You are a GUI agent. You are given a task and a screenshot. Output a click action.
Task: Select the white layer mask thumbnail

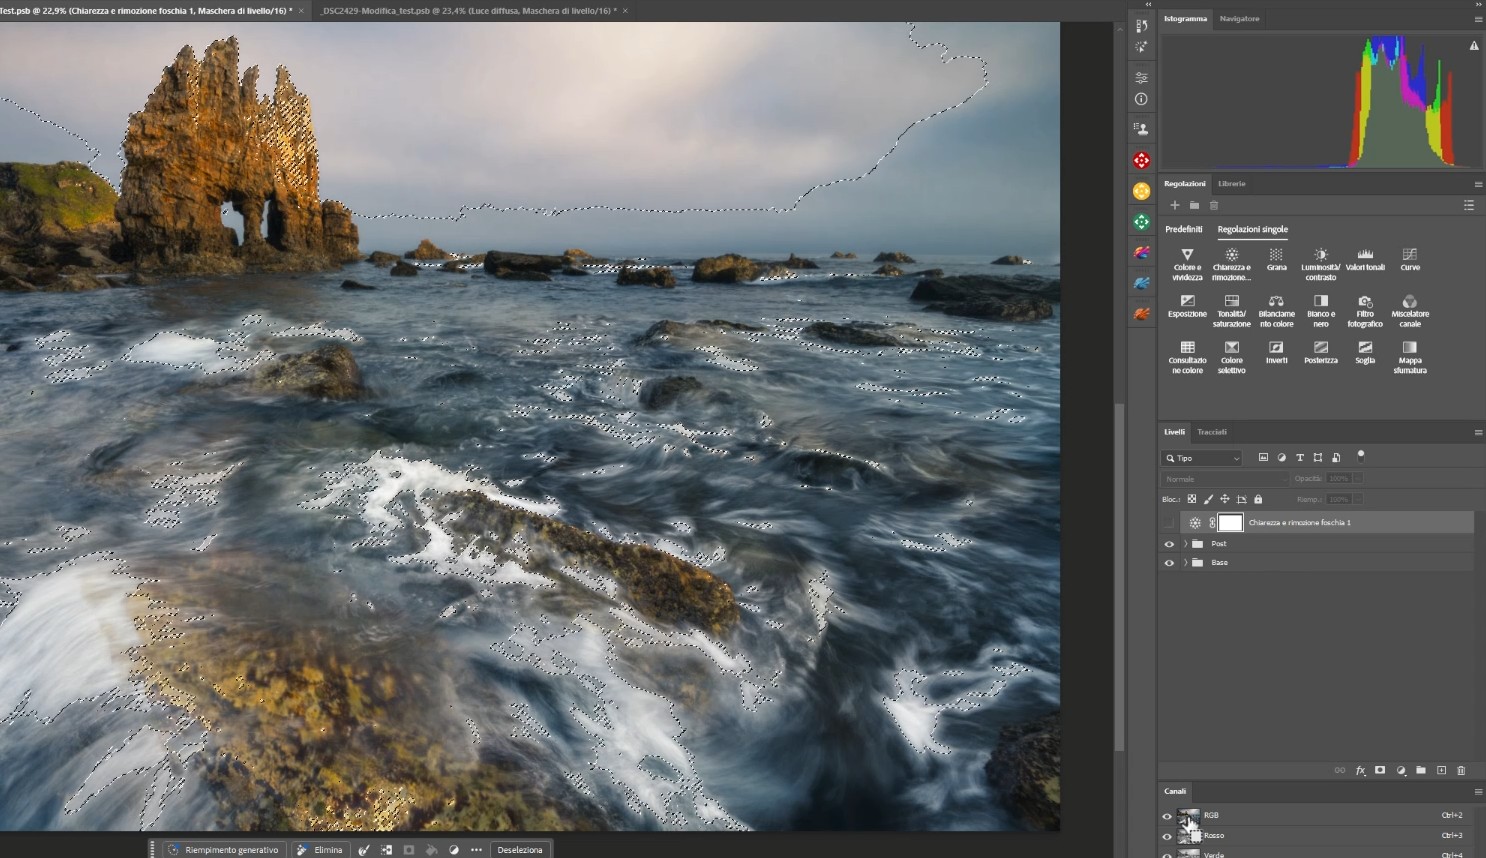1230,523
